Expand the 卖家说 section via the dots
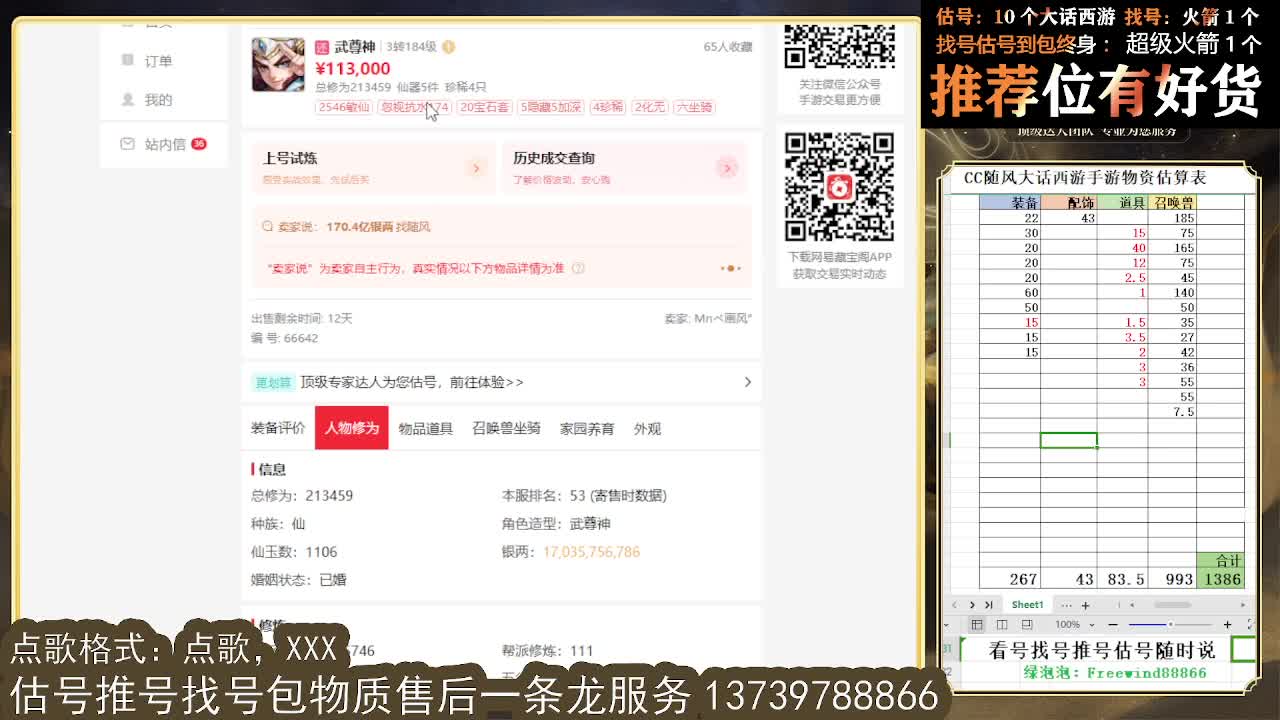Image resolution: width=1280 pixels, height=720 pixels. [730, 268]
